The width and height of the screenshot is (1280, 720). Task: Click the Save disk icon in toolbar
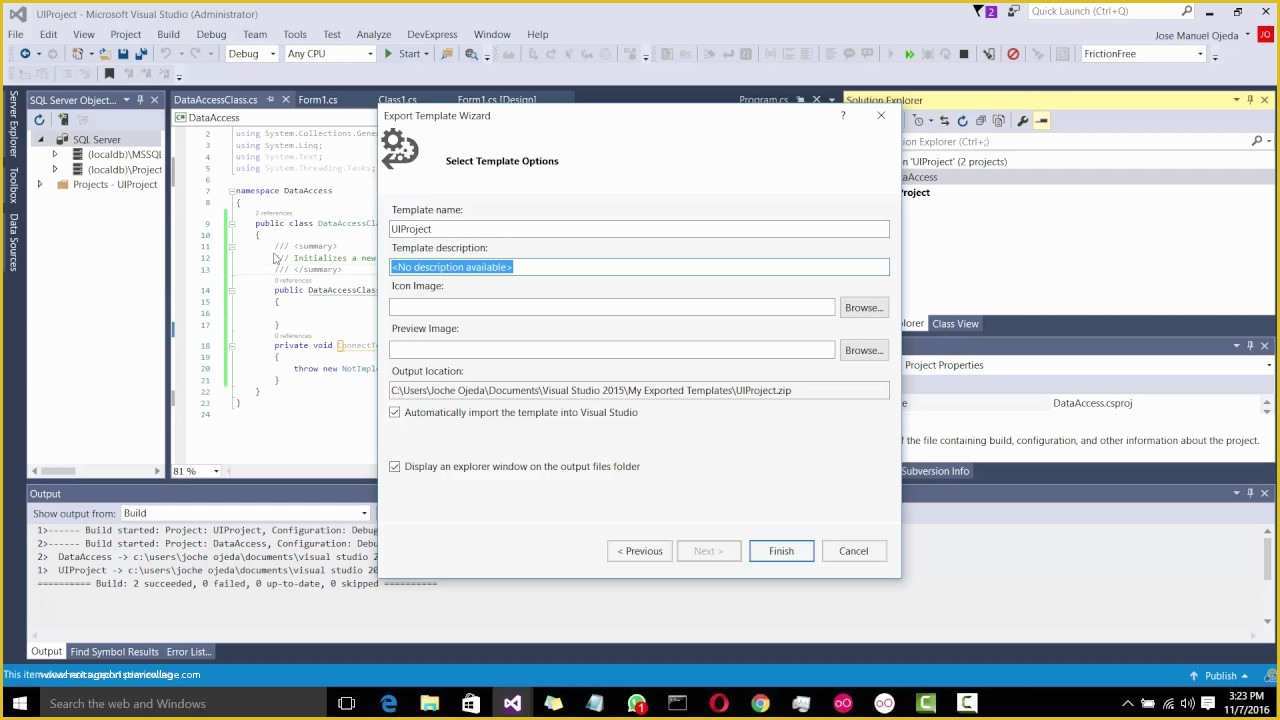(123, 54)
